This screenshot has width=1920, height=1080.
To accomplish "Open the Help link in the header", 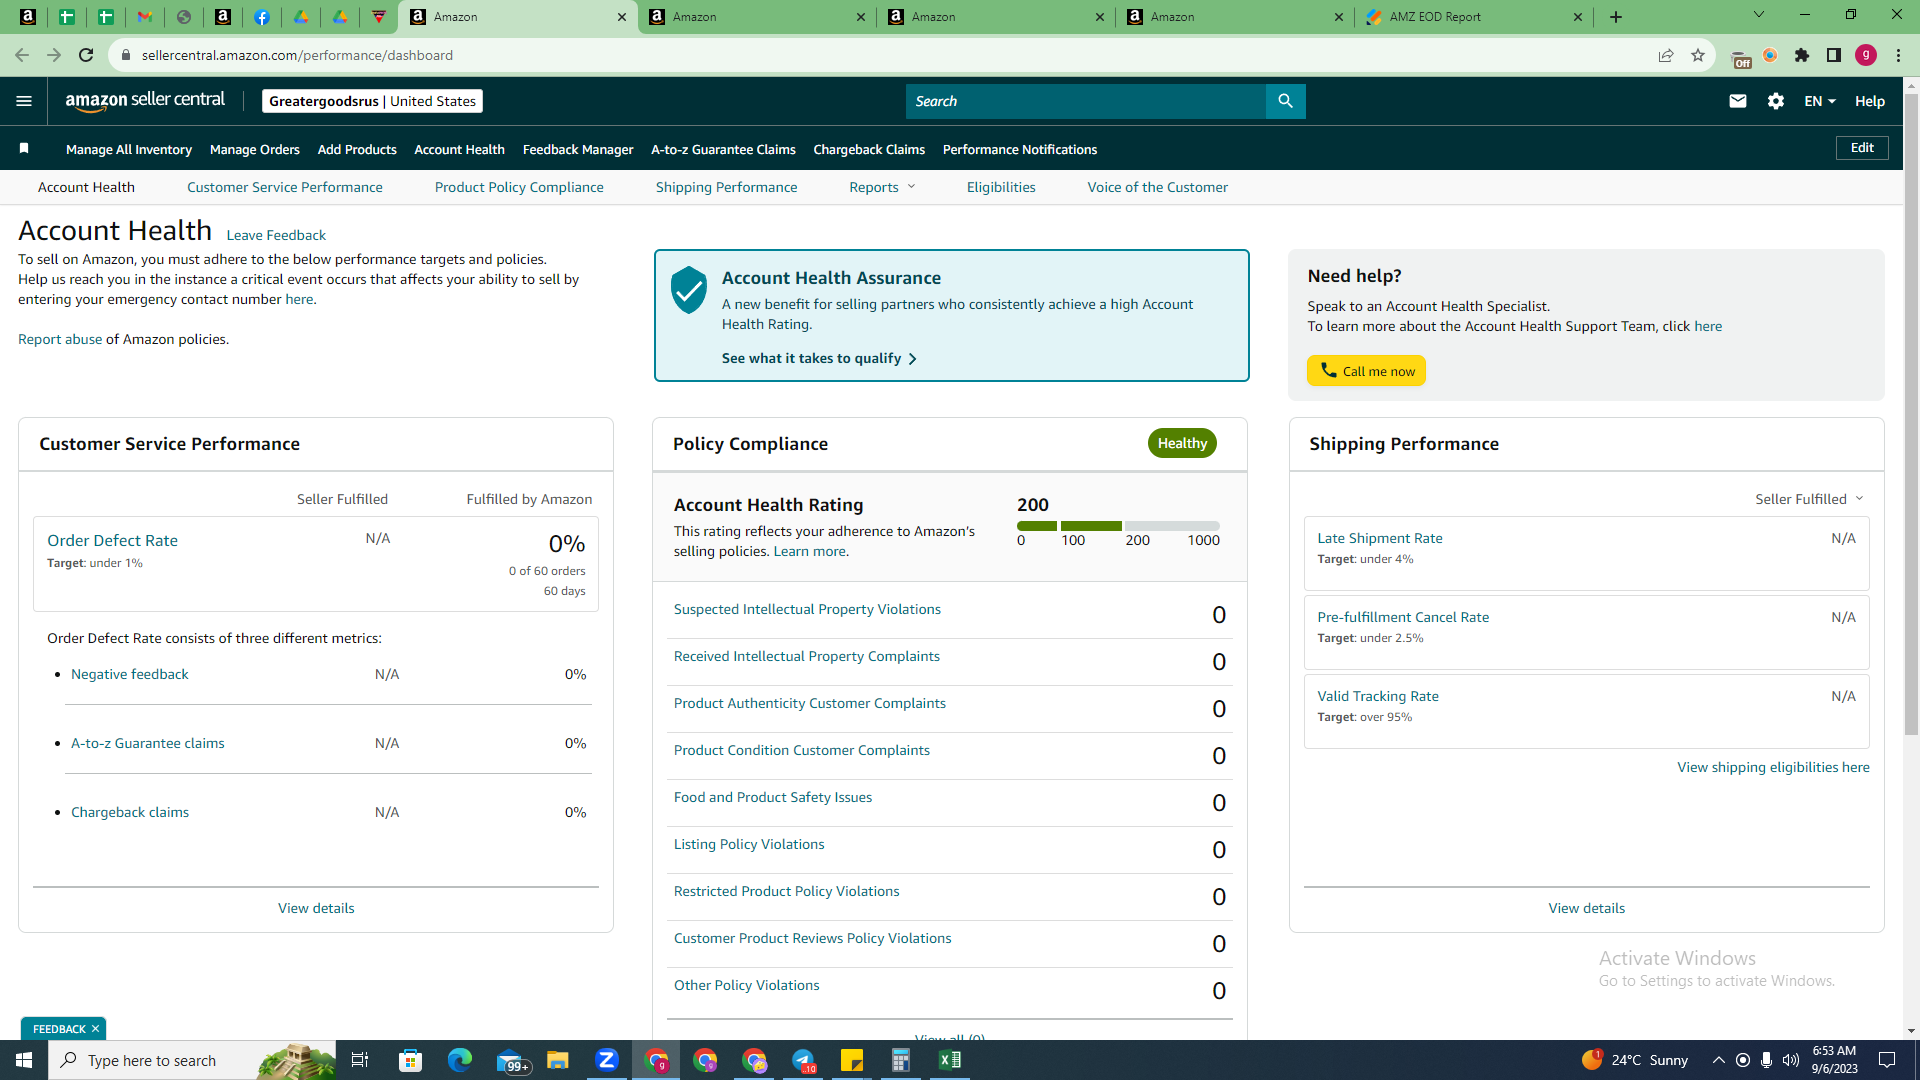I will (x=1870, y=101).
